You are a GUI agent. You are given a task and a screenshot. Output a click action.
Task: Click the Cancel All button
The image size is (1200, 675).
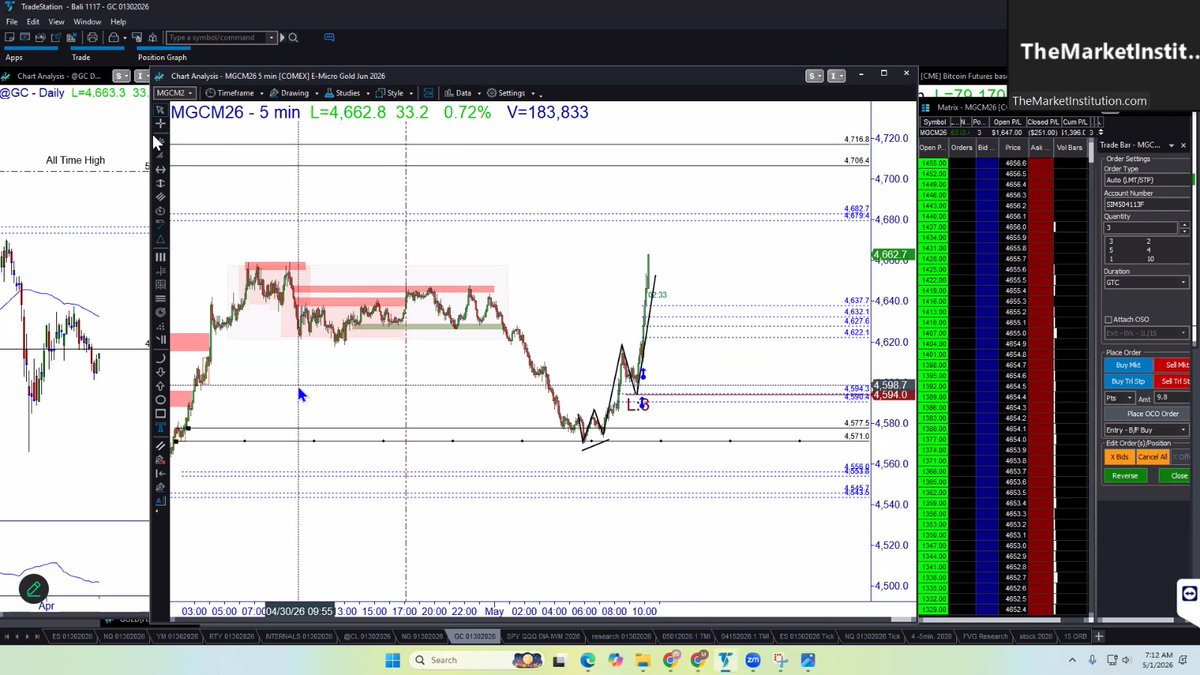tap(1152, 456)
